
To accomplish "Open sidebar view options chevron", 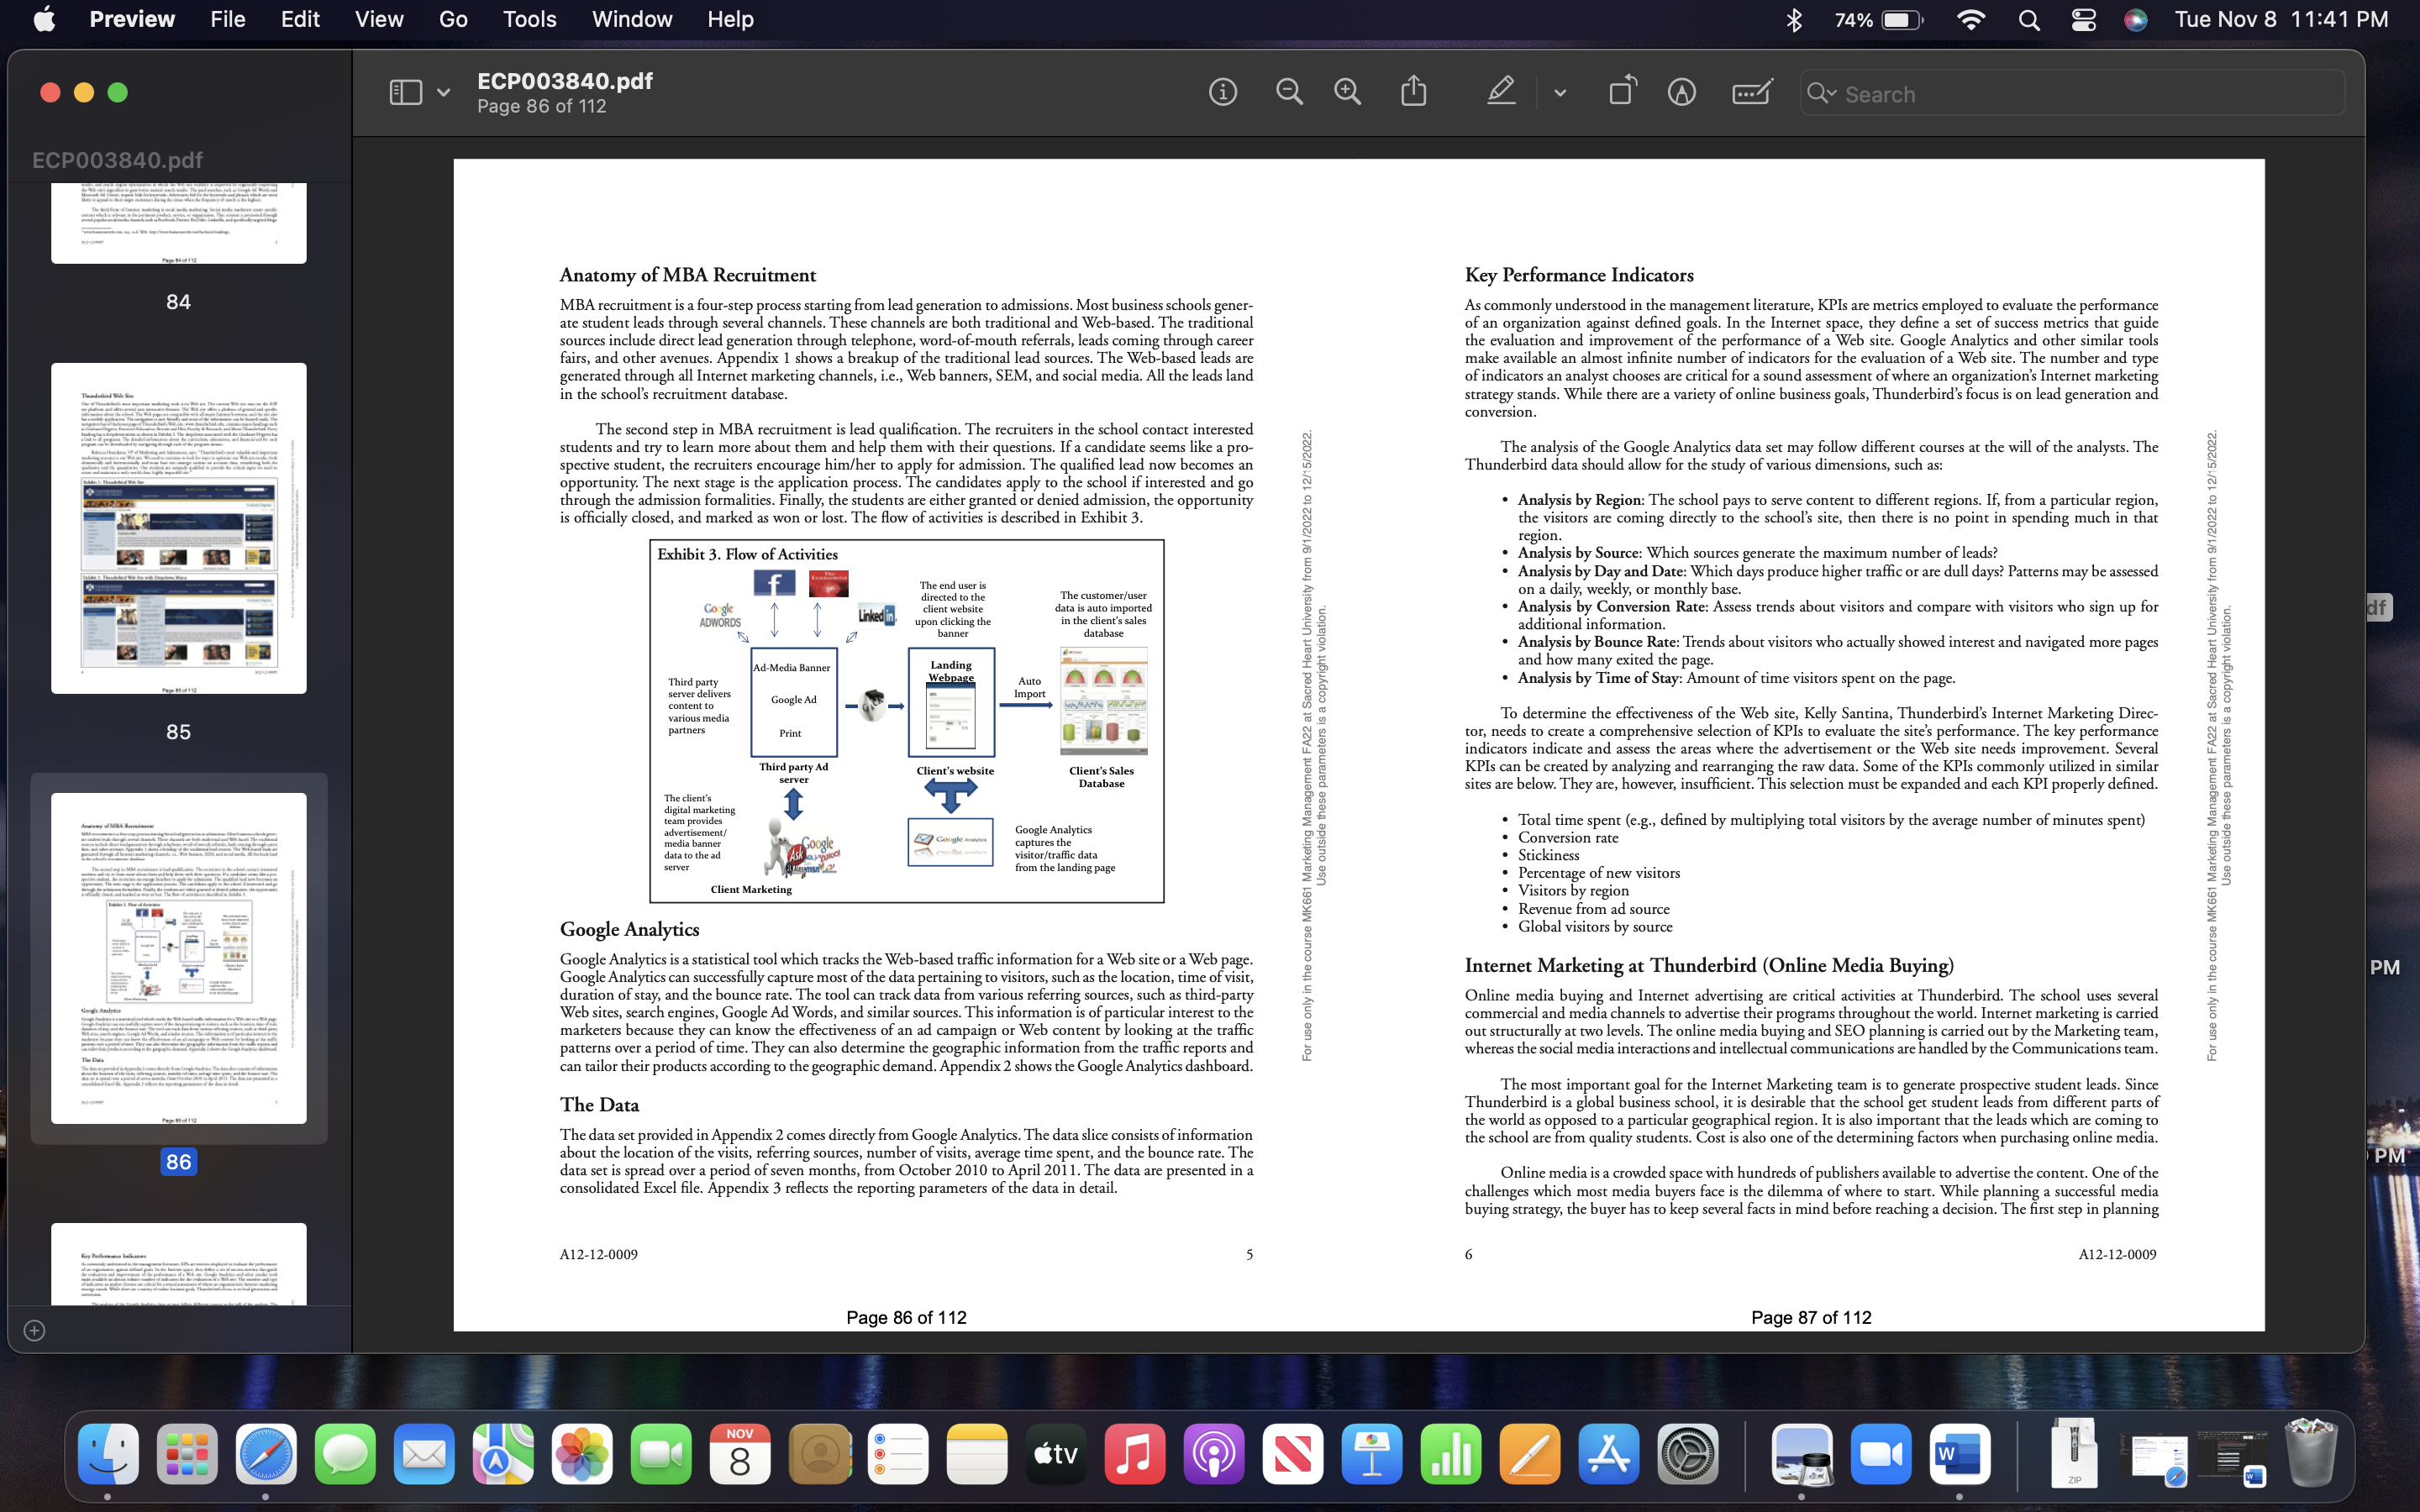I will pos(443,93).
